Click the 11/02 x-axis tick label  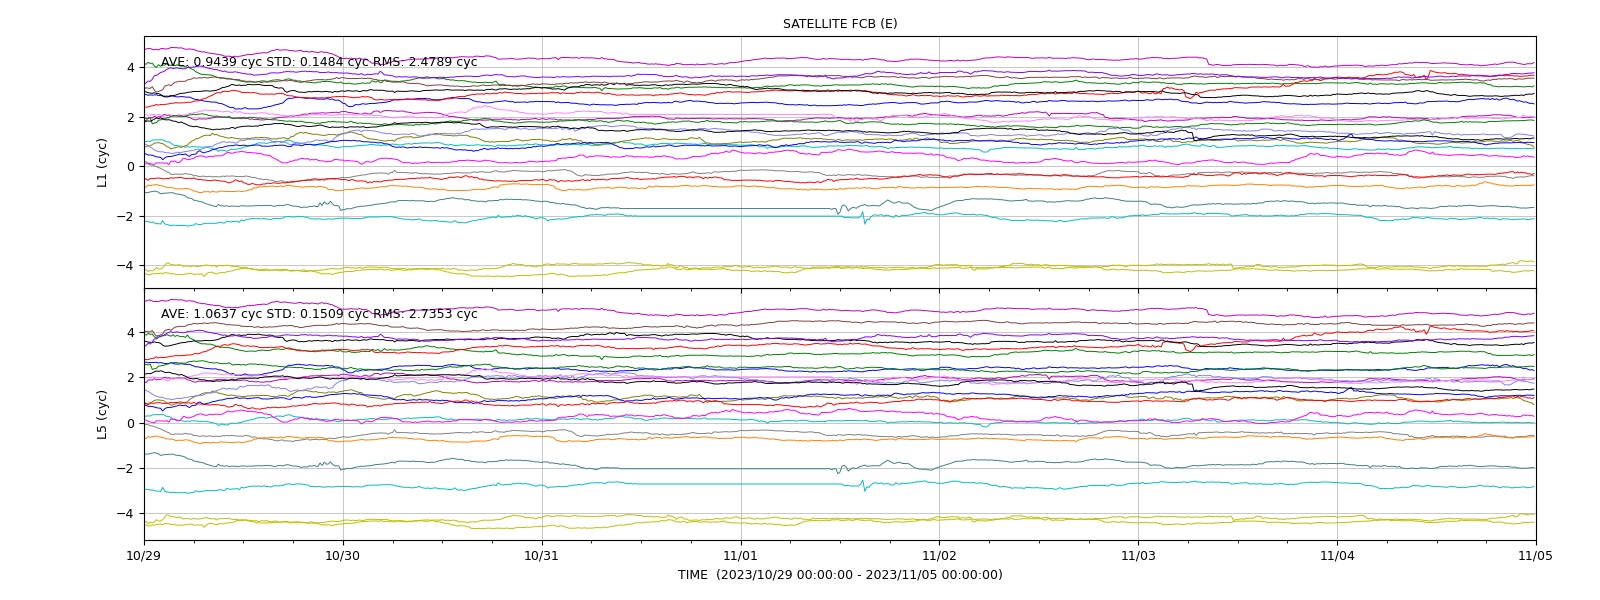pyautogui.click(x=939, y=556)
